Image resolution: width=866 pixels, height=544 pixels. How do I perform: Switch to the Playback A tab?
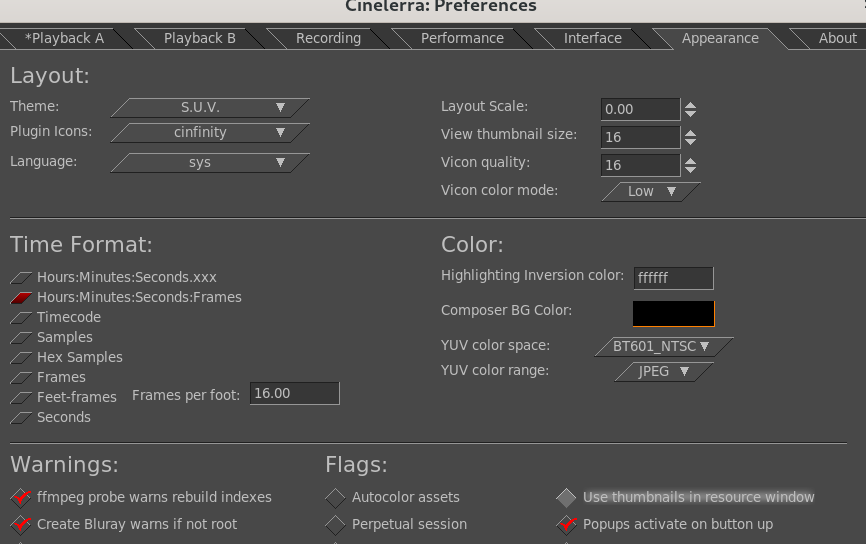point(65,38)
